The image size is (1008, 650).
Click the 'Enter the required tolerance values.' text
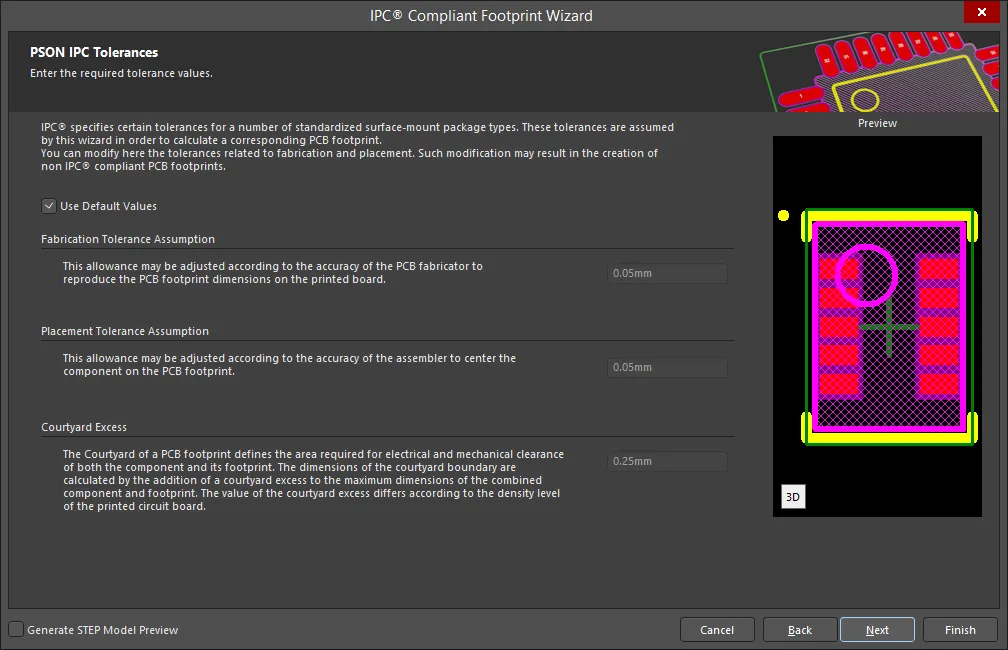point(121,73)
